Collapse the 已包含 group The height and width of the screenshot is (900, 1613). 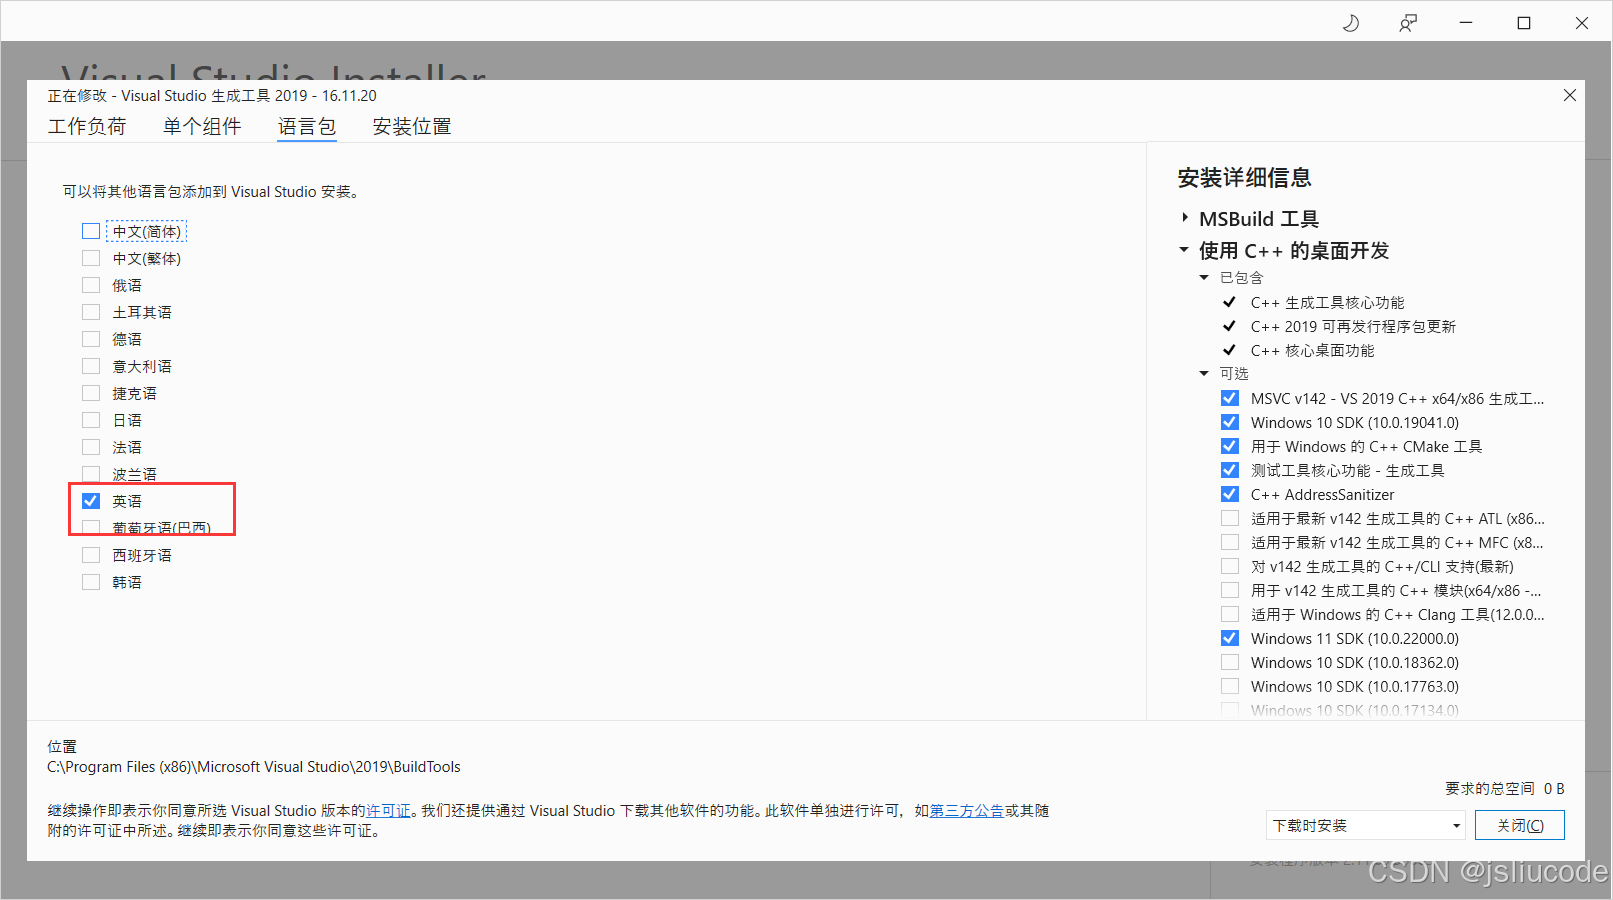[x=1204, y=277]
